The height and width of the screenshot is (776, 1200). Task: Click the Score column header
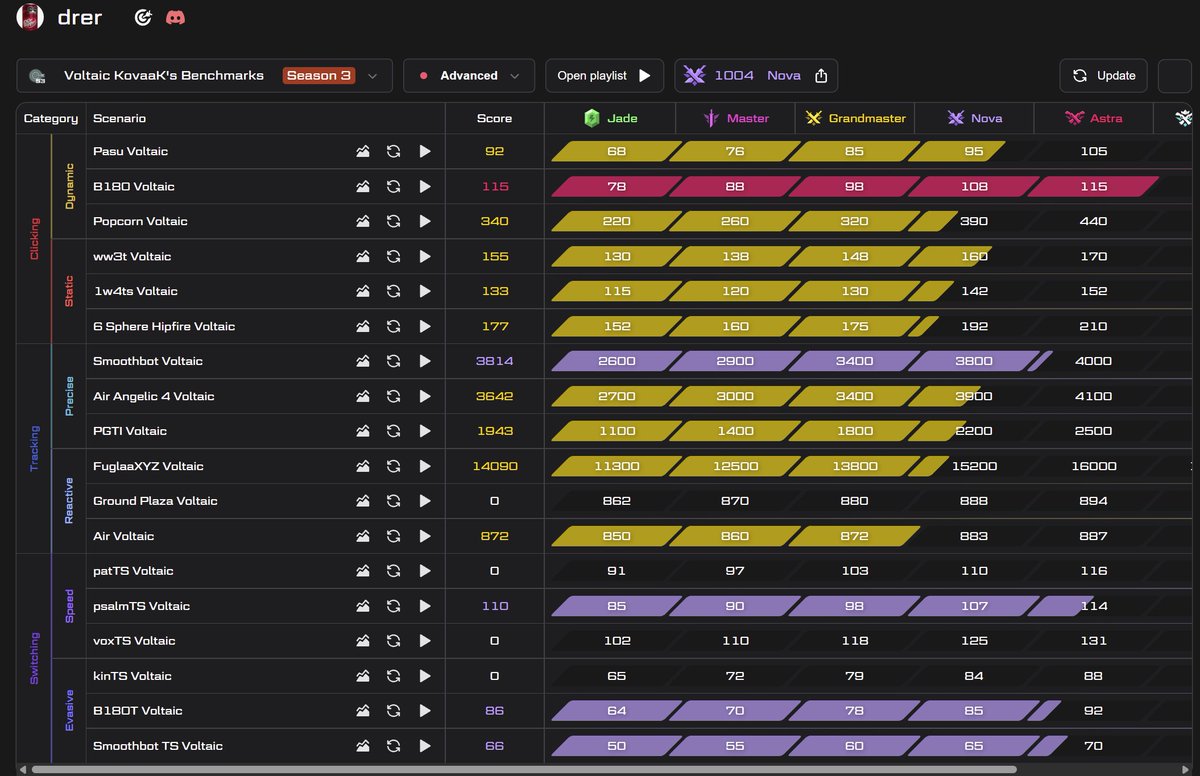tap(494, 118)
